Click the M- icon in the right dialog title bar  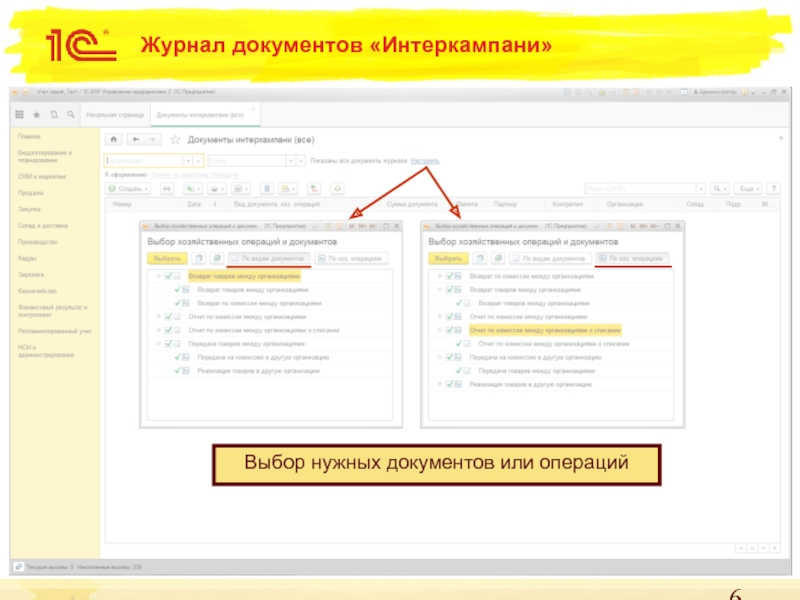click(654, 226)
